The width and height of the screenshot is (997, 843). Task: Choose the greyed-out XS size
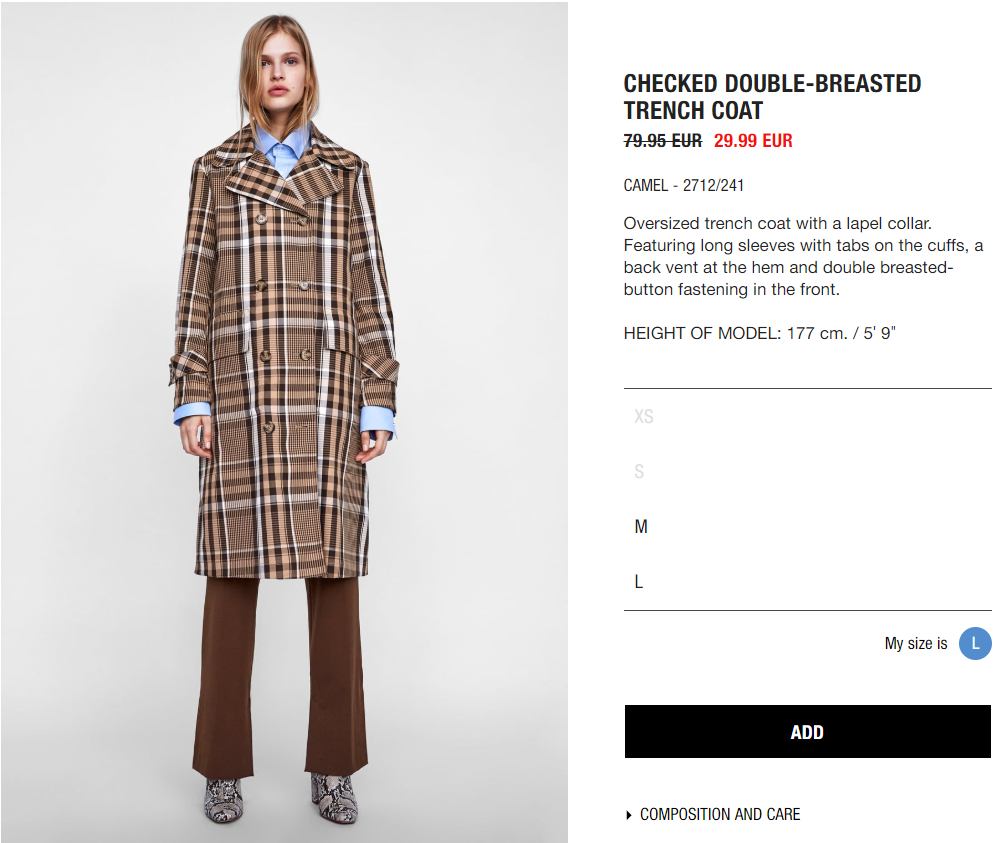pyautogui.click(x=643, y=416)
